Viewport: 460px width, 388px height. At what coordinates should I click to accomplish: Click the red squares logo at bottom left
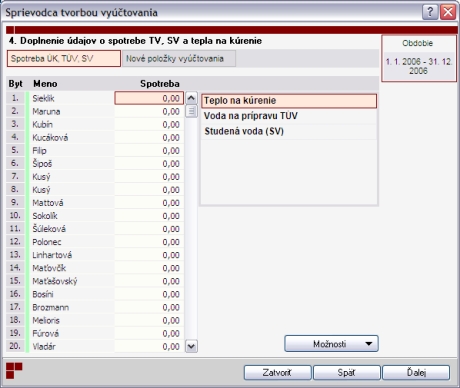(x=14, y=370)
